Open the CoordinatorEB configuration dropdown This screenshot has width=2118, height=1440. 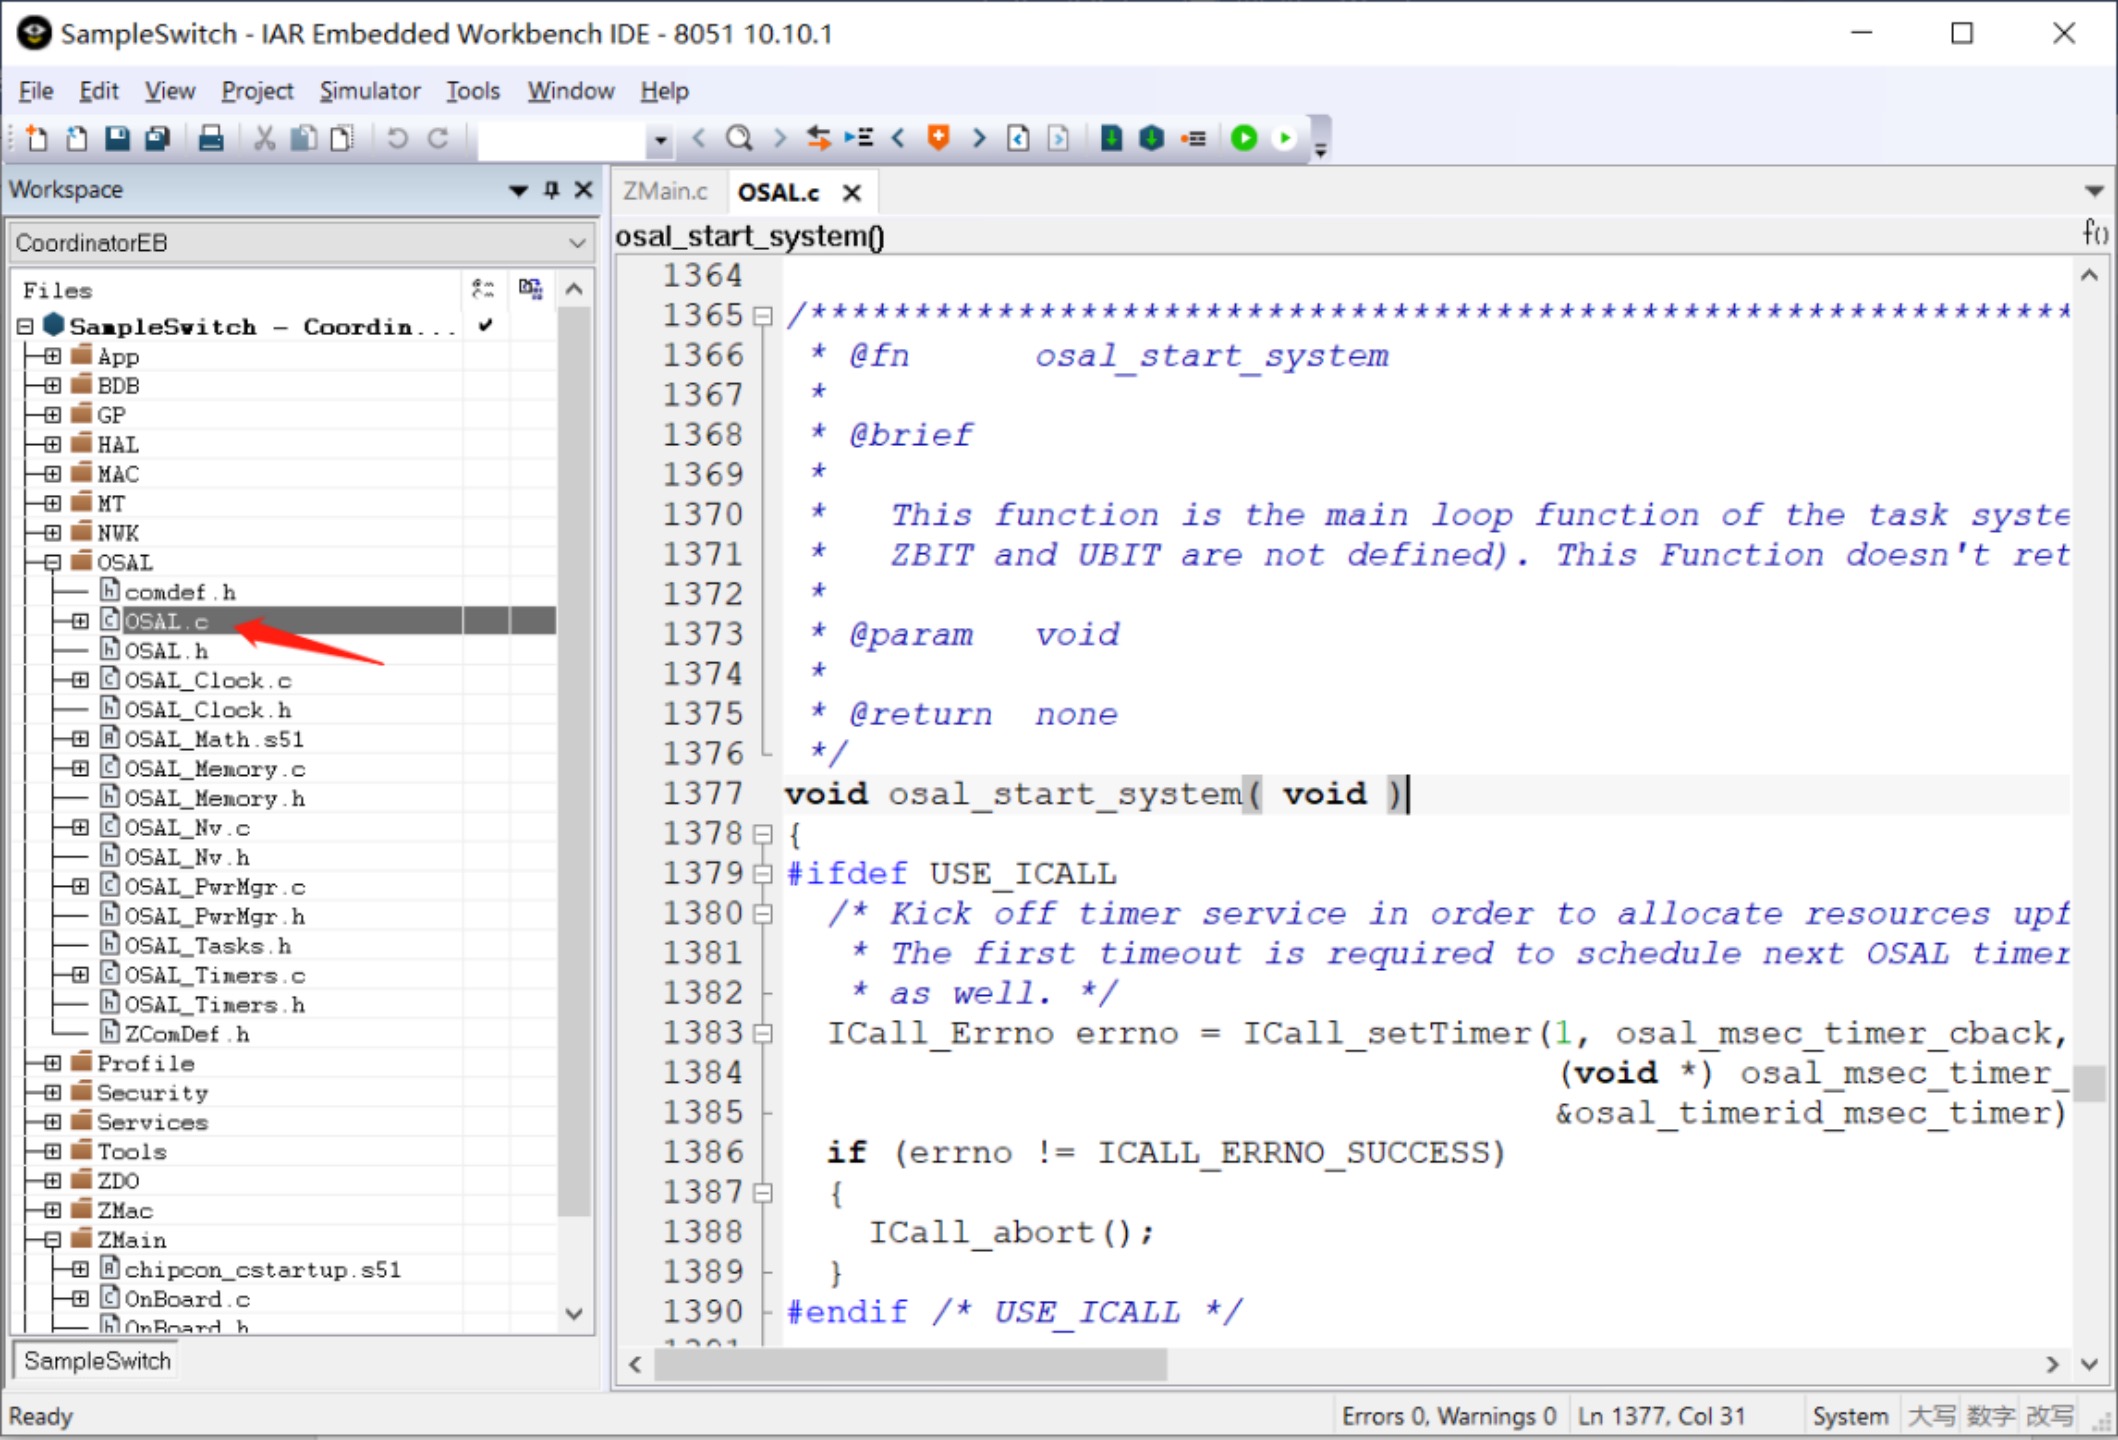[x=577, y=243]
